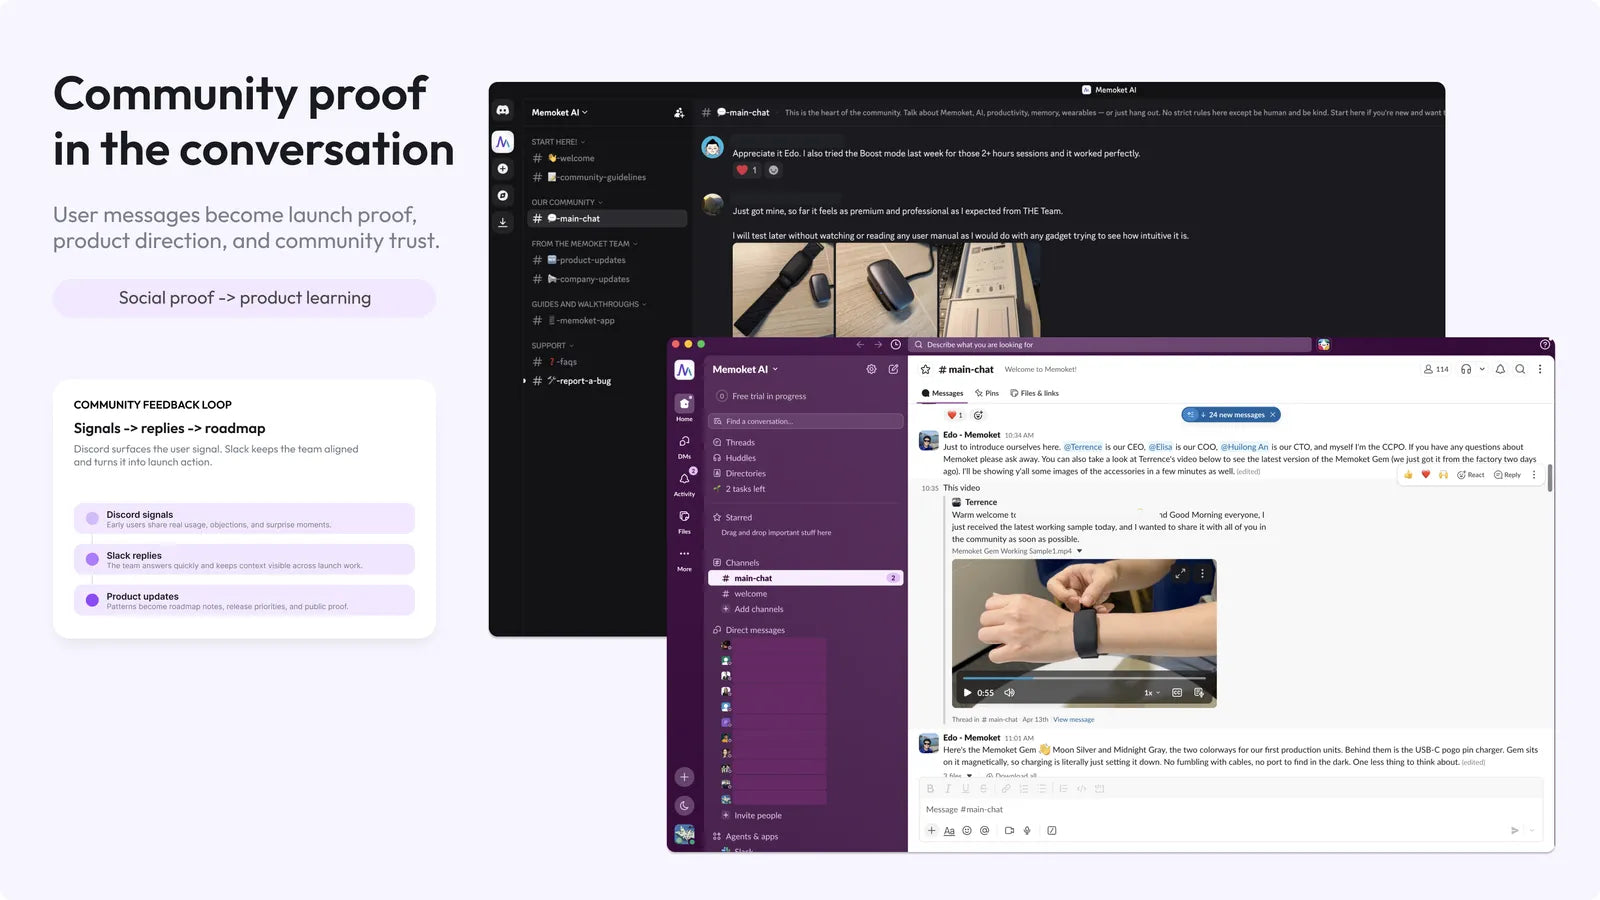Start a new message with the compose icon

[893, 369]
